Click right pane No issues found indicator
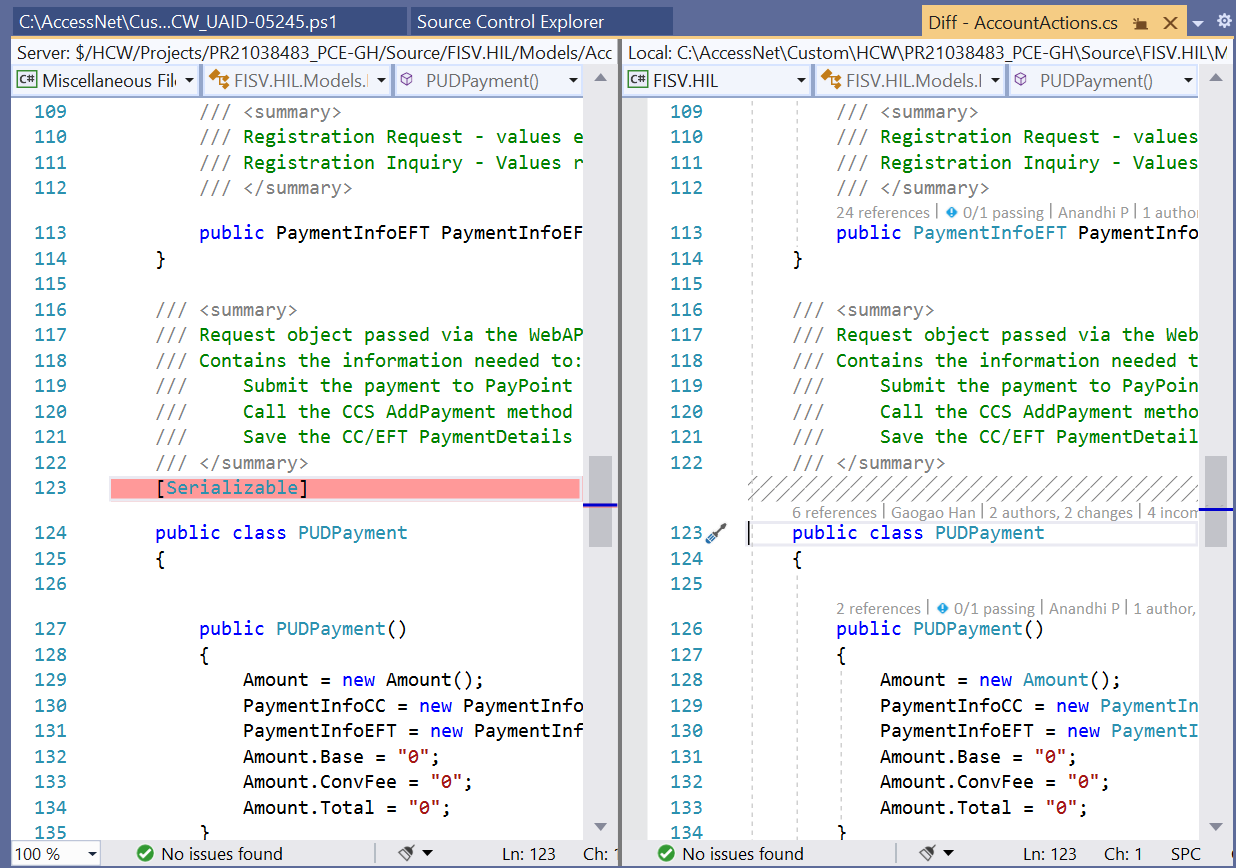The width and height of the screenshot is (1236, 868). pos(730,854)
